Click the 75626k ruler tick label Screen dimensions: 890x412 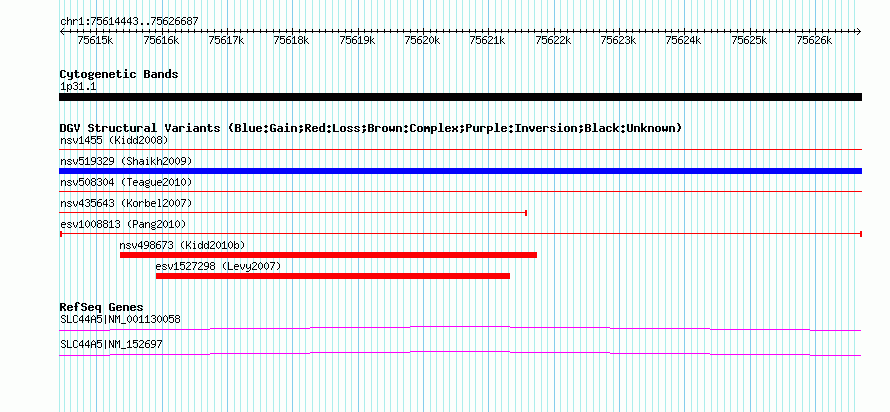(815, 40)
